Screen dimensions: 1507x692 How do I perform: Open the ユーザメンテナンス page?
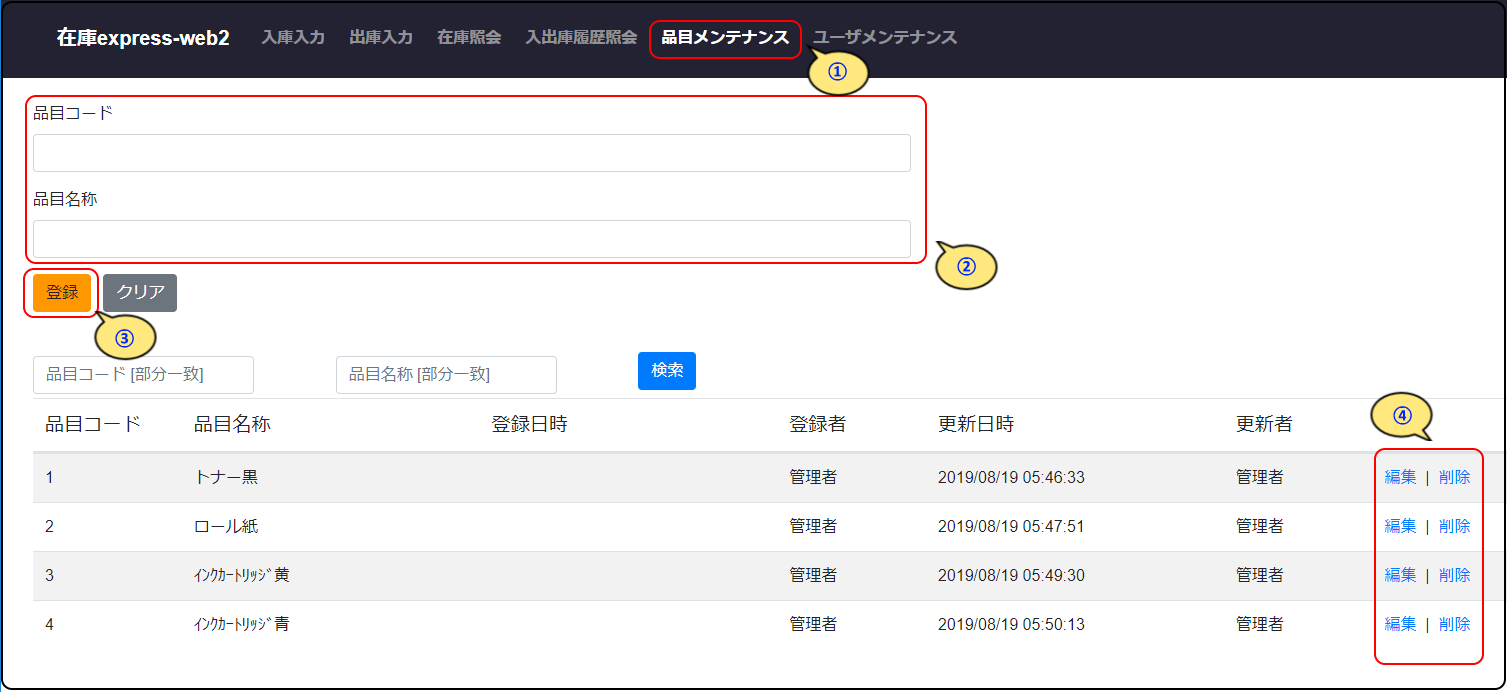click(885, 38)
